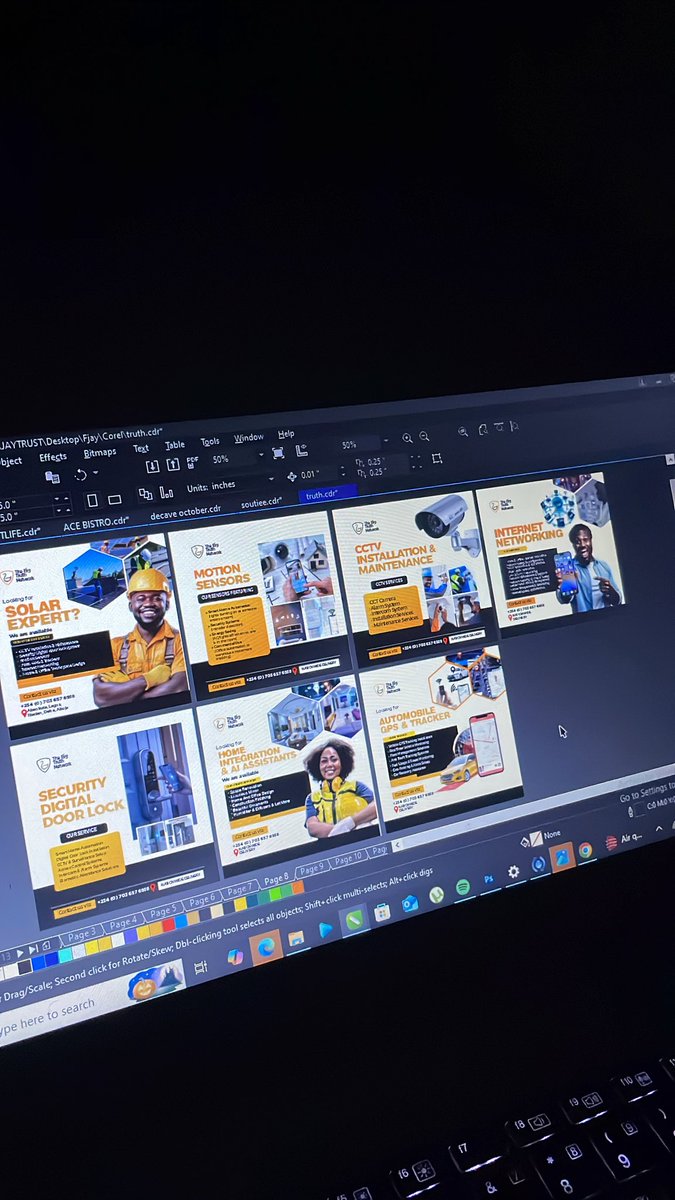Click the nudge distance 0.01 field
Image resolution: width=675 pixels, height=1200 pixels.
[x=312, y=475]
